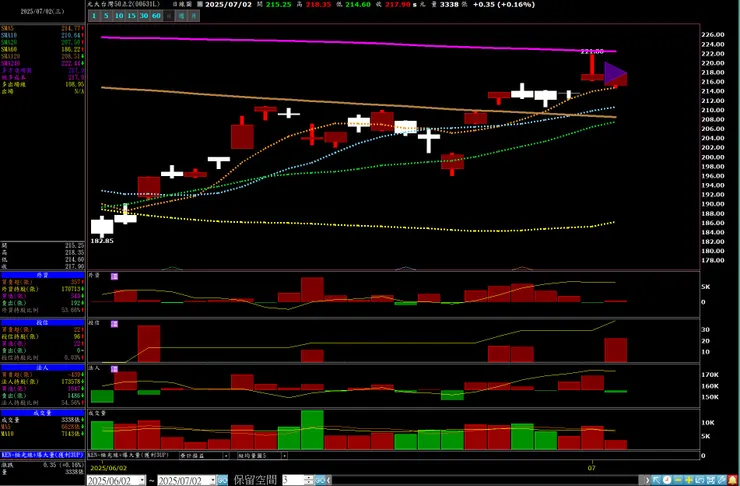Click the drawing pen icon

[722, 480]
